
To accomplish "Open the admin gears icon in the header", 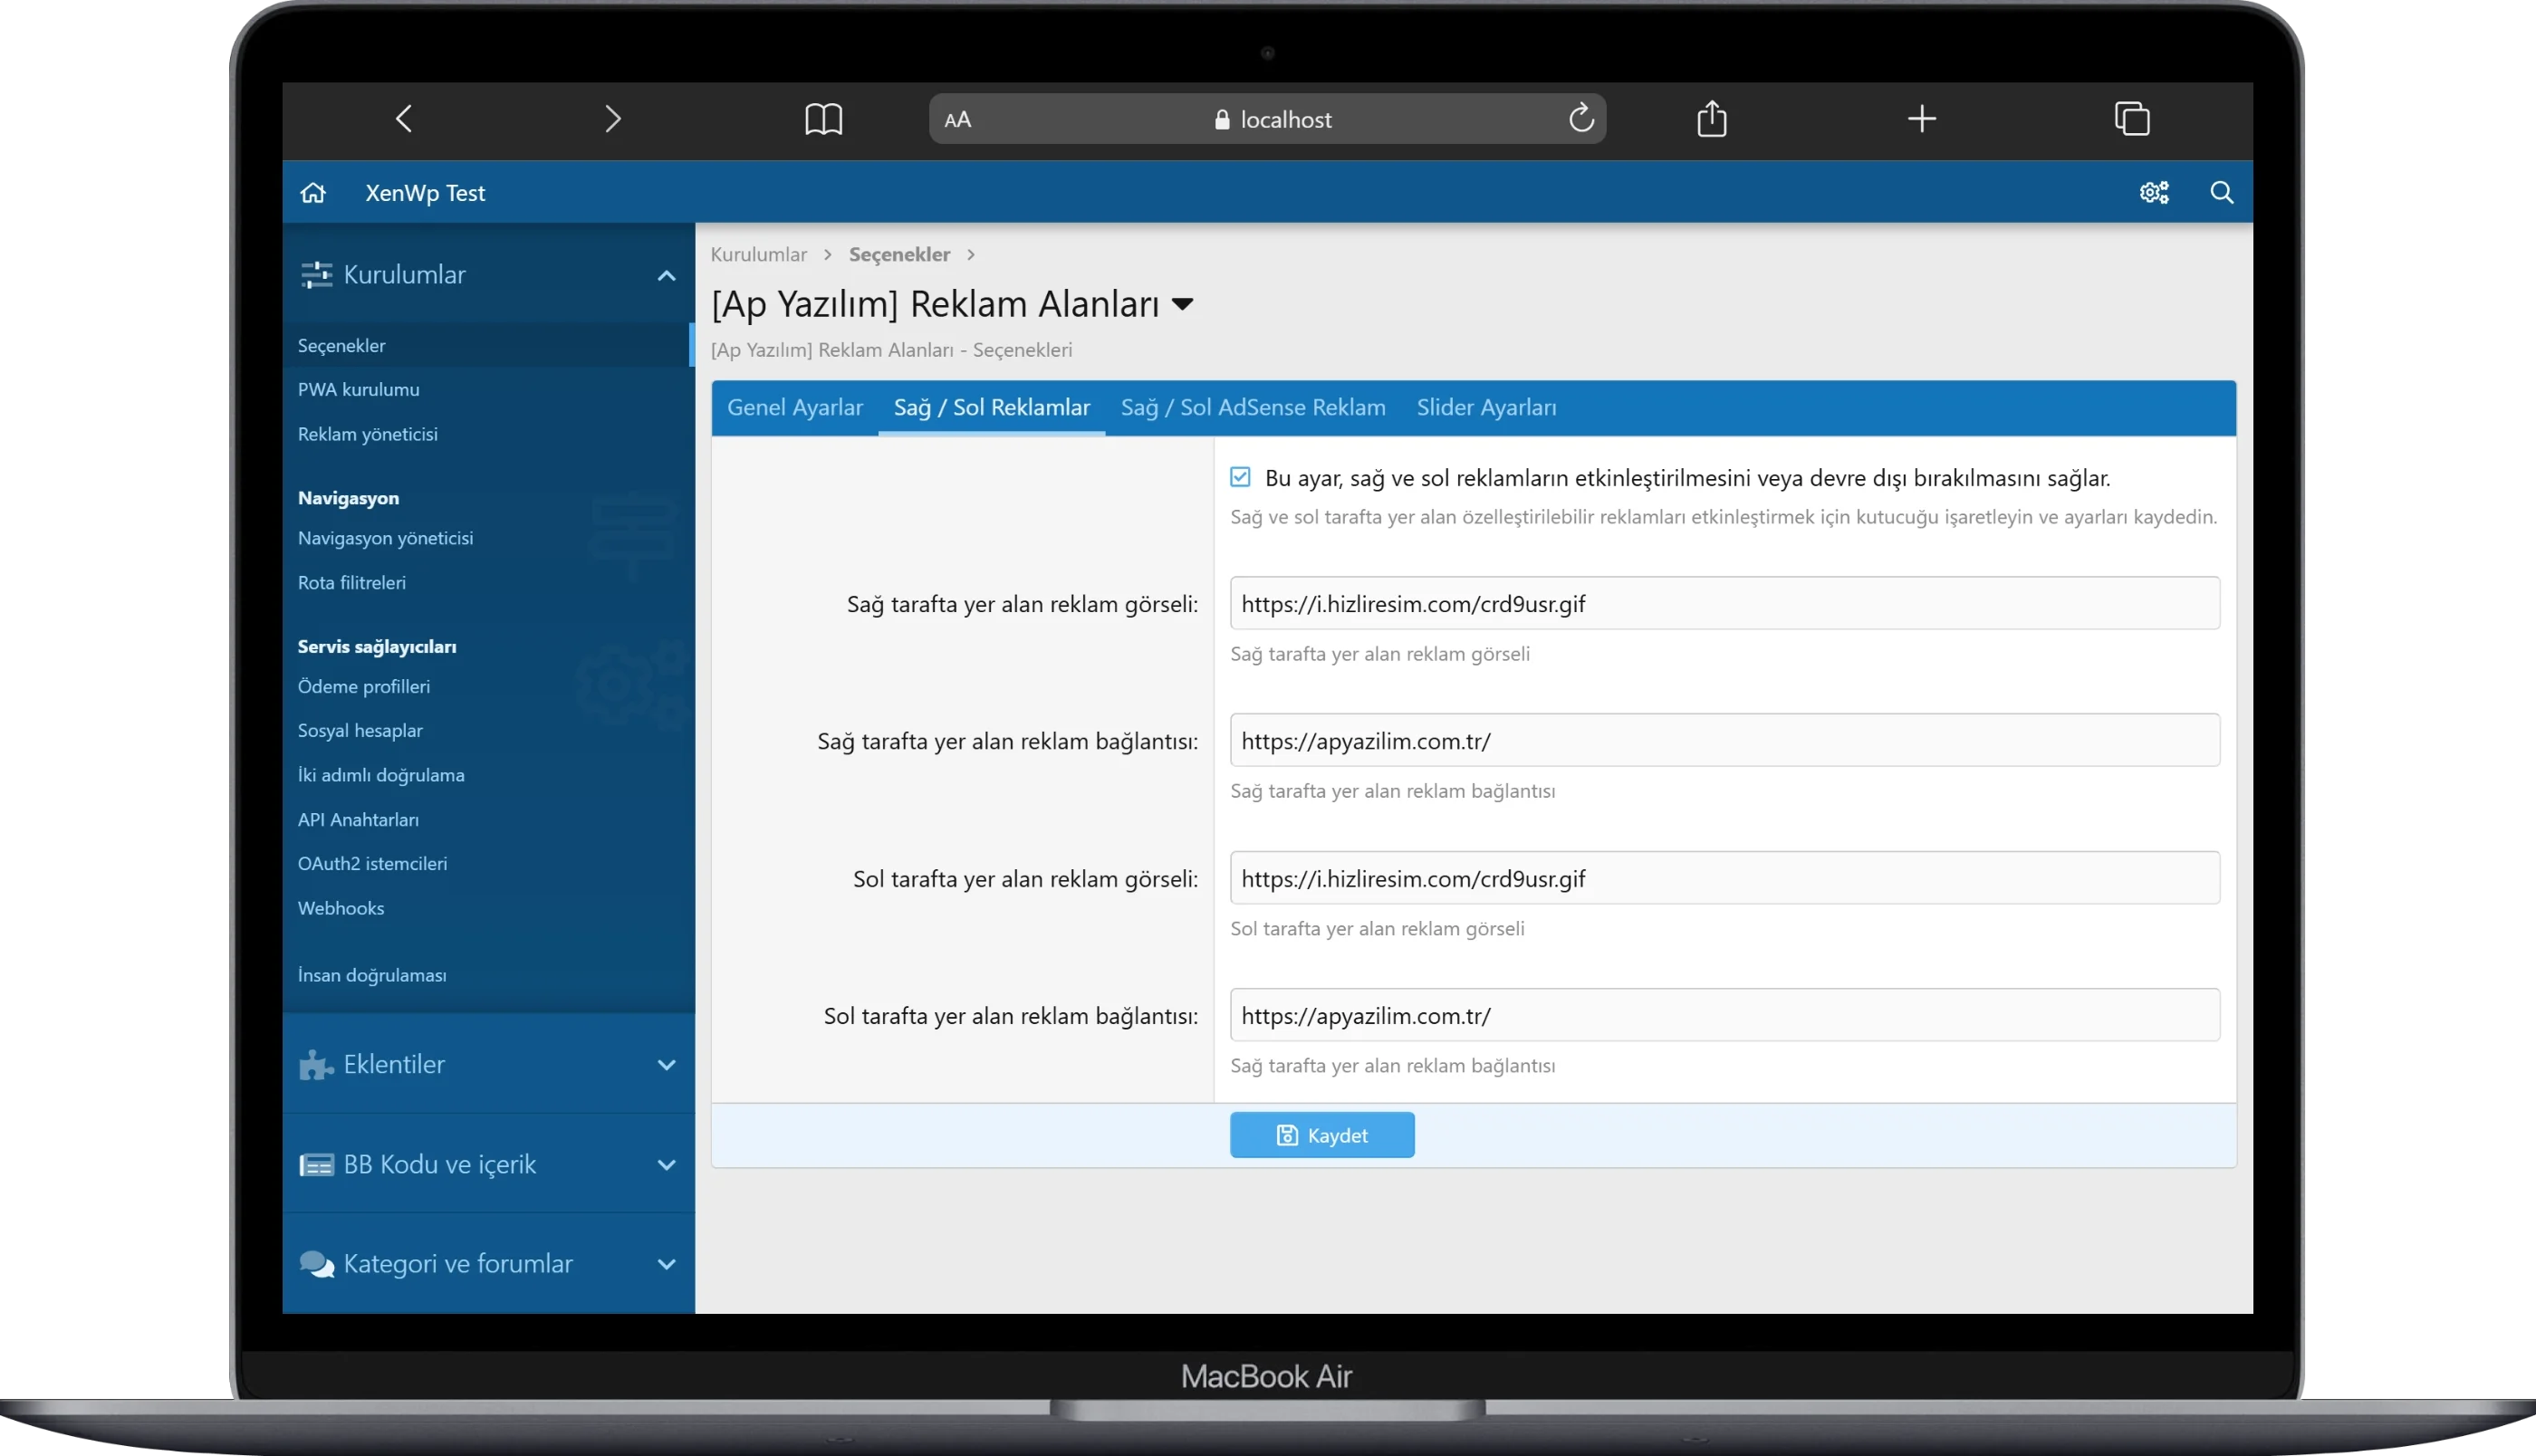I will coord(2153,193).
